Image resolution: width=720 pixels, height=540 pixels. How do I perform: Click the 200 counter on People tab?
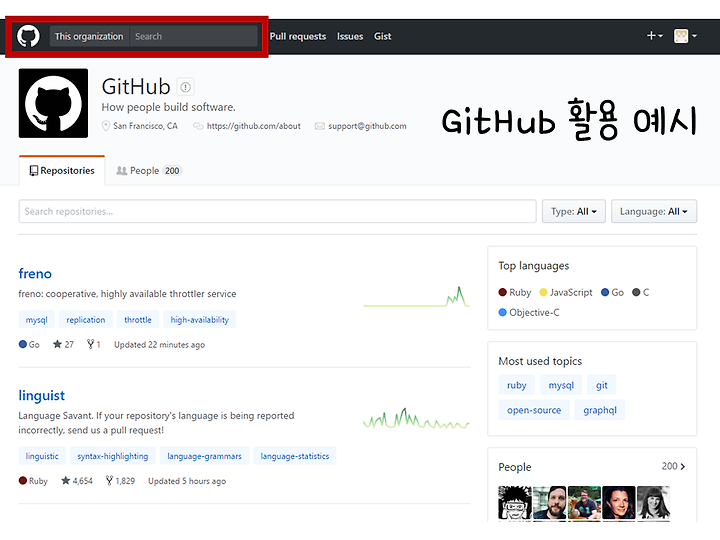172,171
